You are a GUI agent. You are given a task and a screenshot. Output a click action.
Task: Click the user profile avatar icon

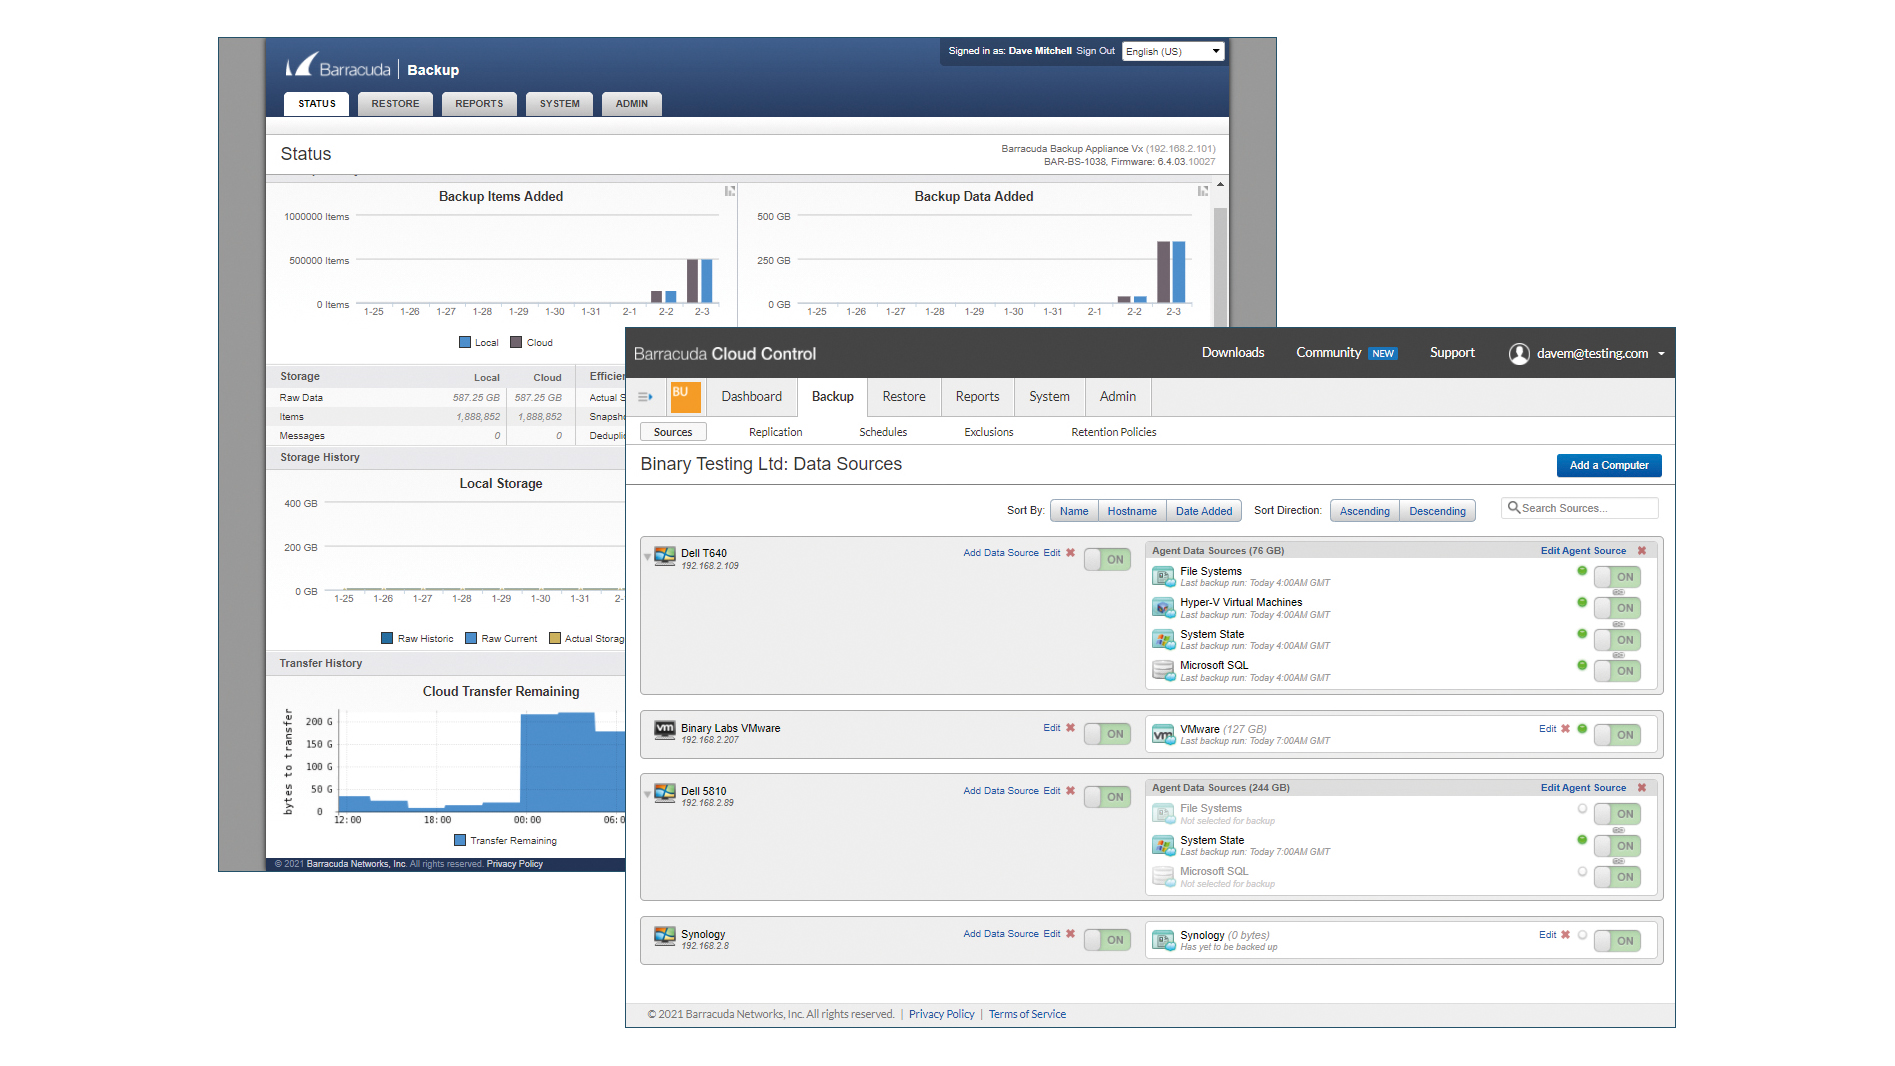(1519, 353)
